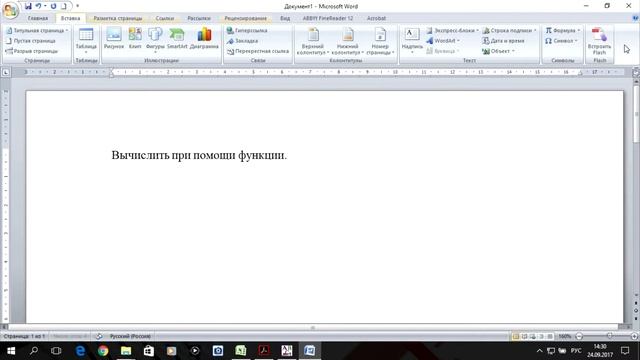Customize the Quick Access toolbar dropdown
The image size is (640, 360).
point(78,6)
